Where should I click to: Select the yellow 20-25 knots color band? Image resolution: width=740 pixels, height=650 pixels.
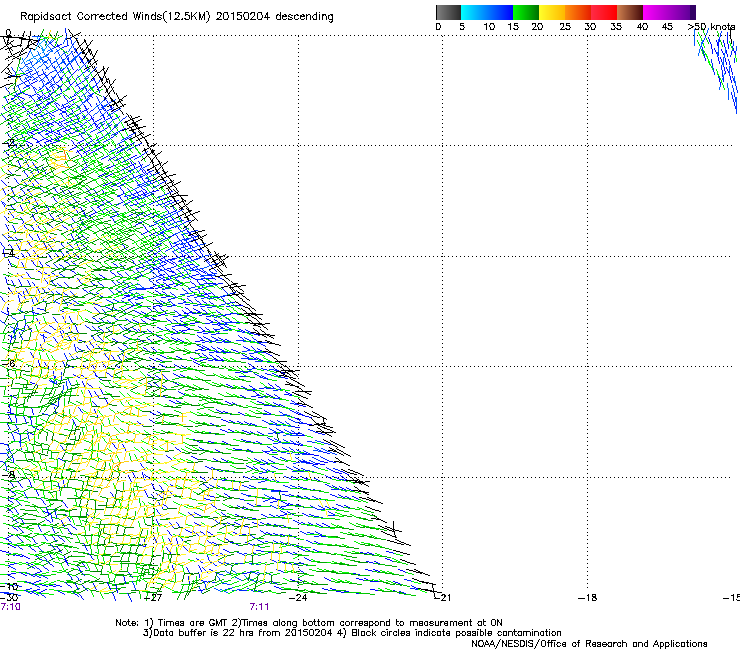point(552,12)
